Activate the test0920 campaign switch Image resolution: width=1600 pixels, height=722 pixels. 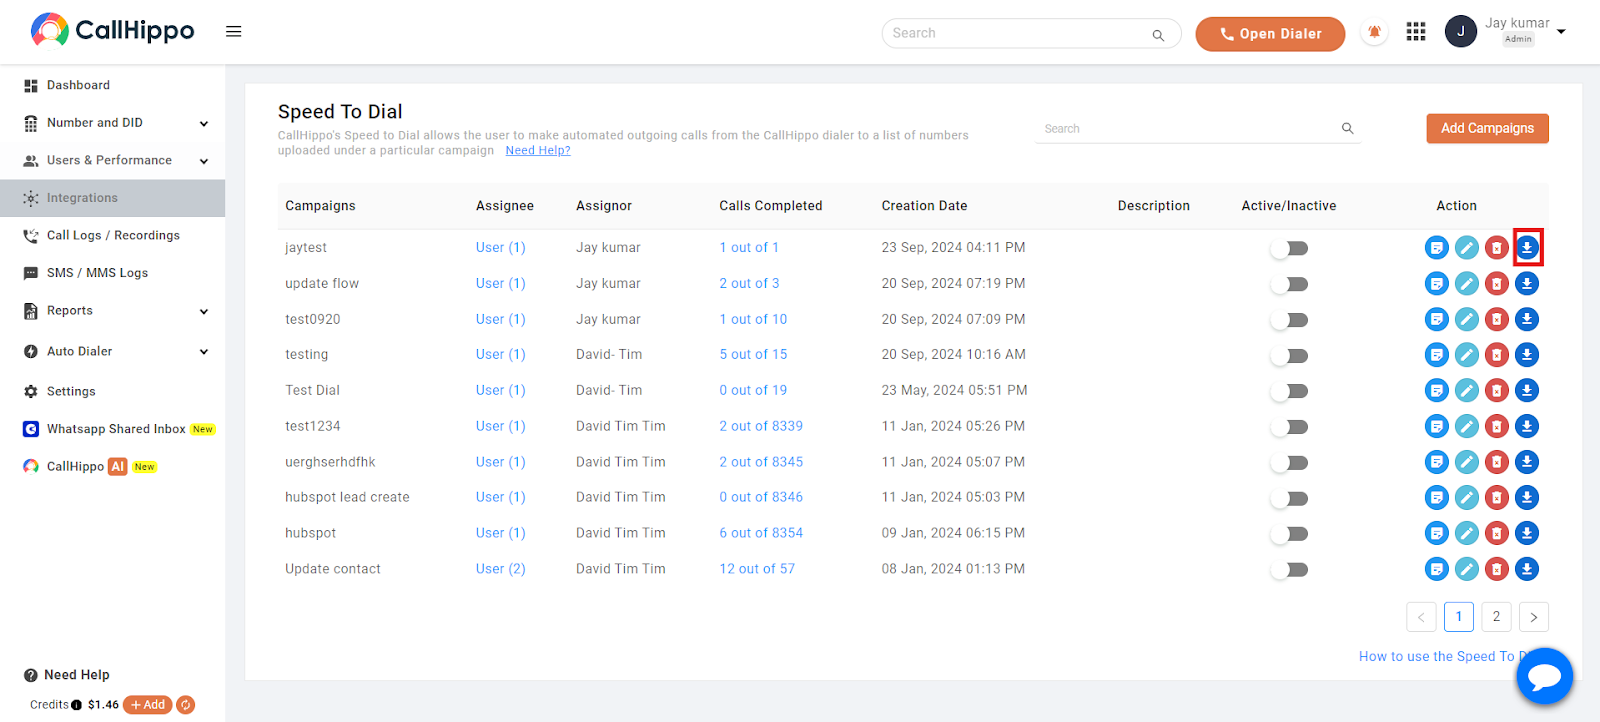click(1289, 320)
